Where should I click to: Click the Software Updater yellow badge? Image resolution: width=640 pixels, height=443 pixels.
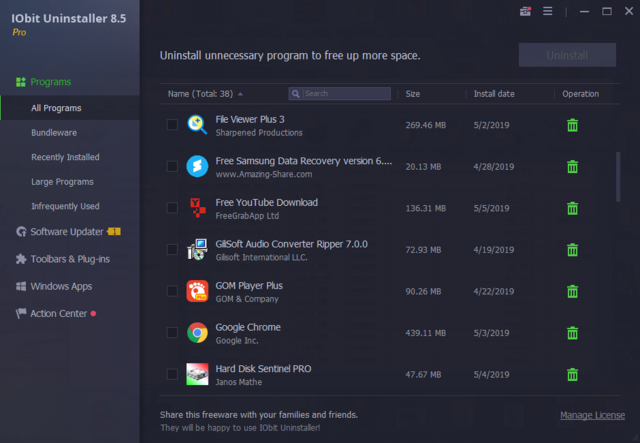(114, 232)
